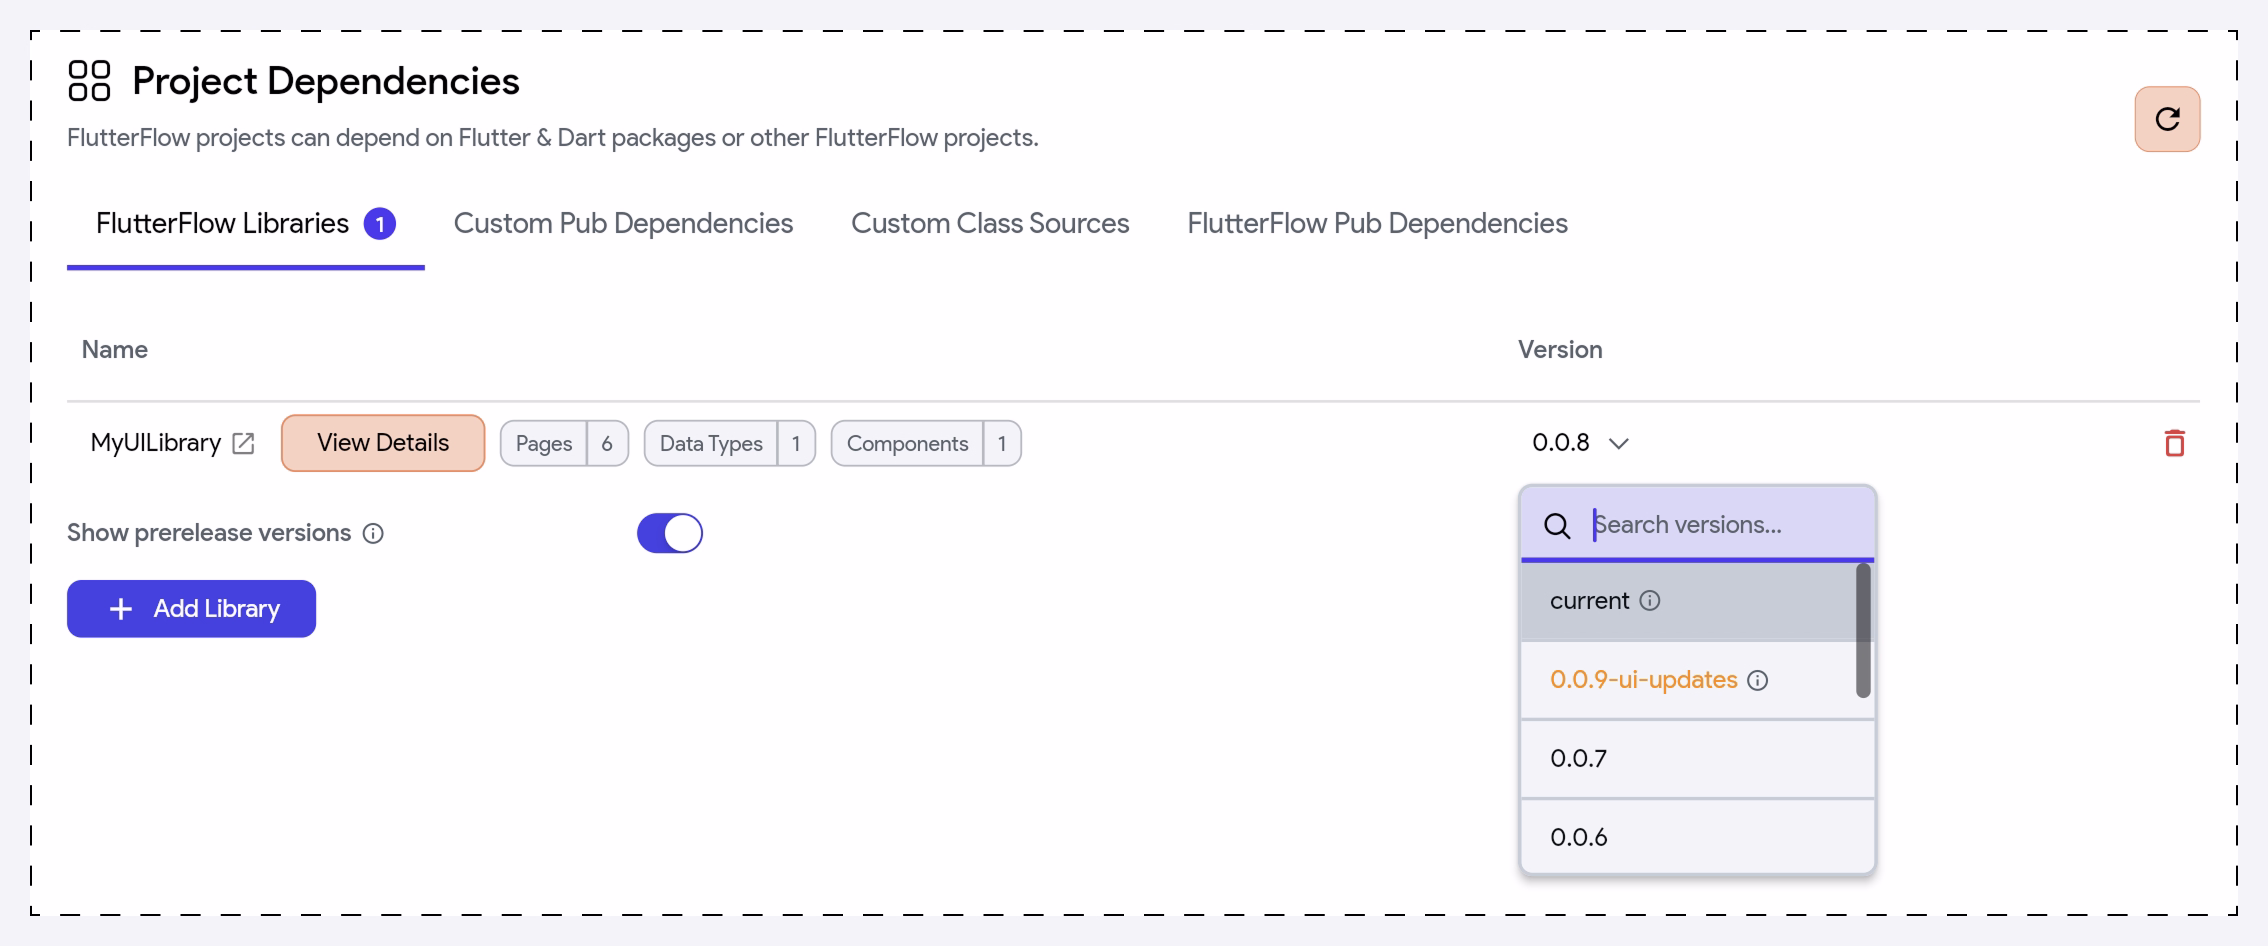Screen dimensions: 2268x946
Task: Click info icon beside Show prerelease versions
Action: [373, 533]
